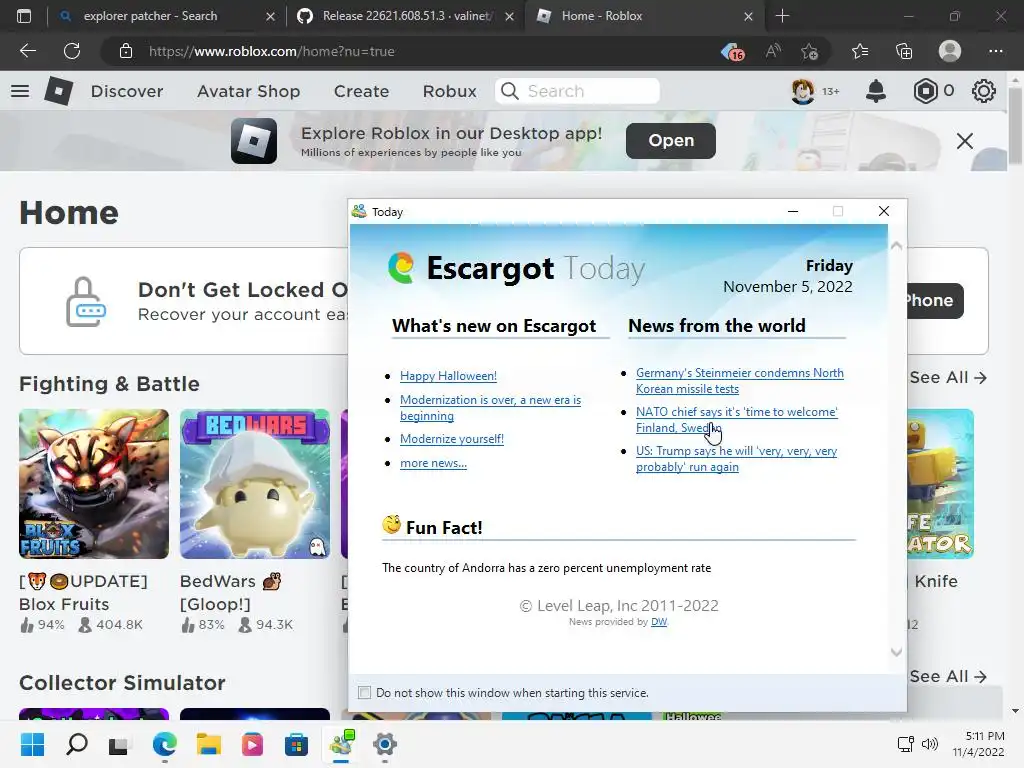Click the Fun Fact! smiley heading
This screenshot has height=768, width=1024.
(432, 526)
